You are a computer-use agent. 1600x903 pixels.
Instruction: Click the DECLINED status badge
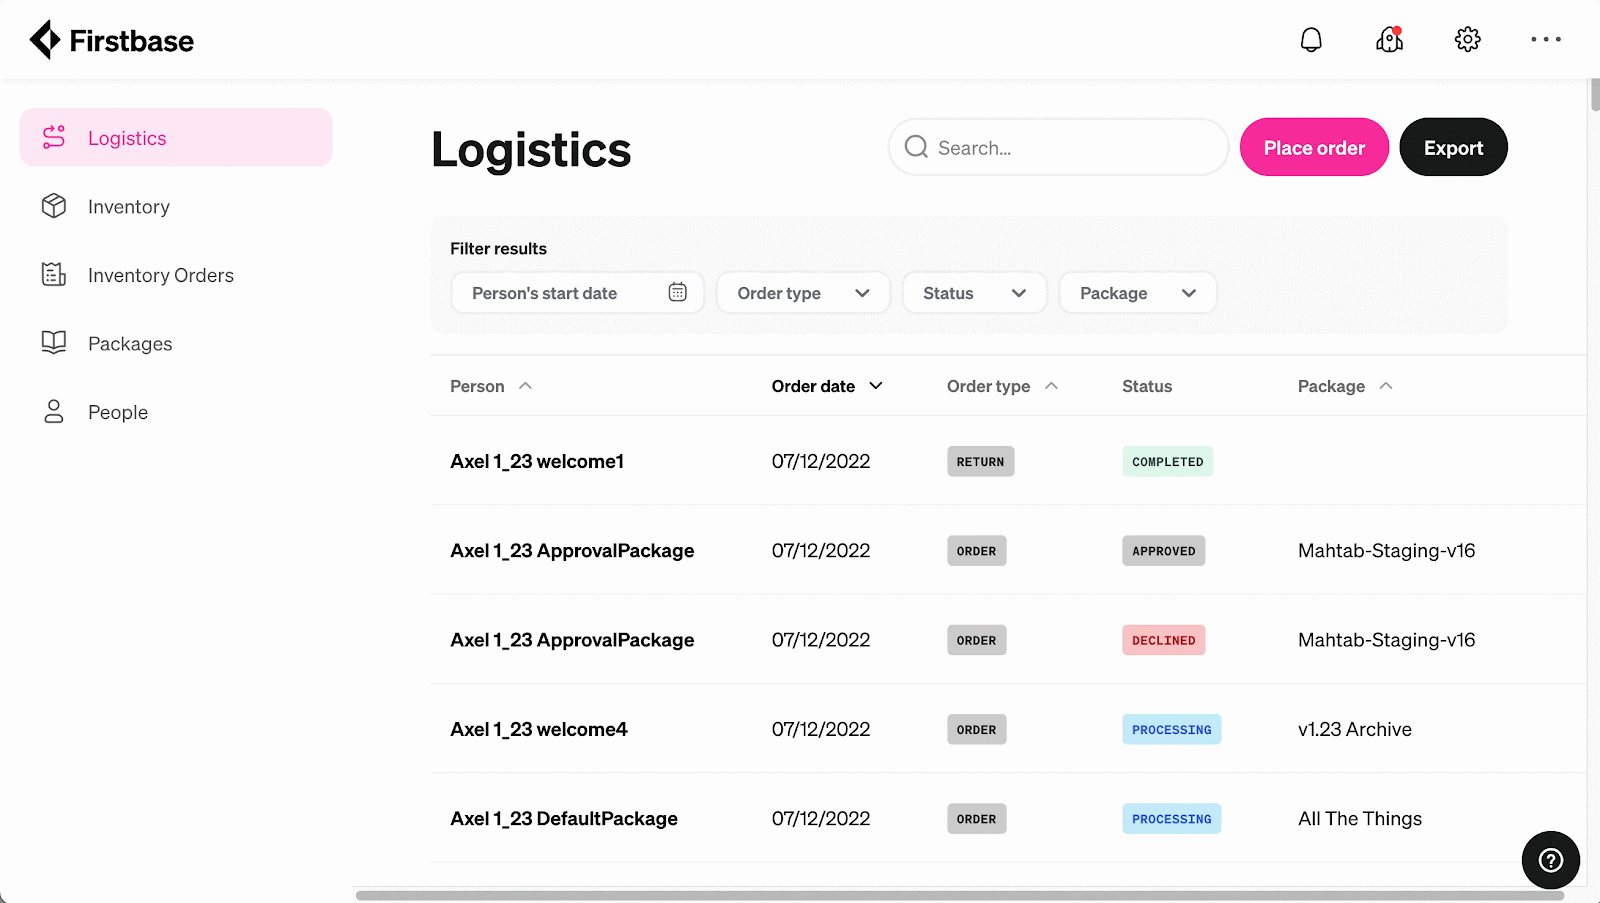[x=1163, y=640]
